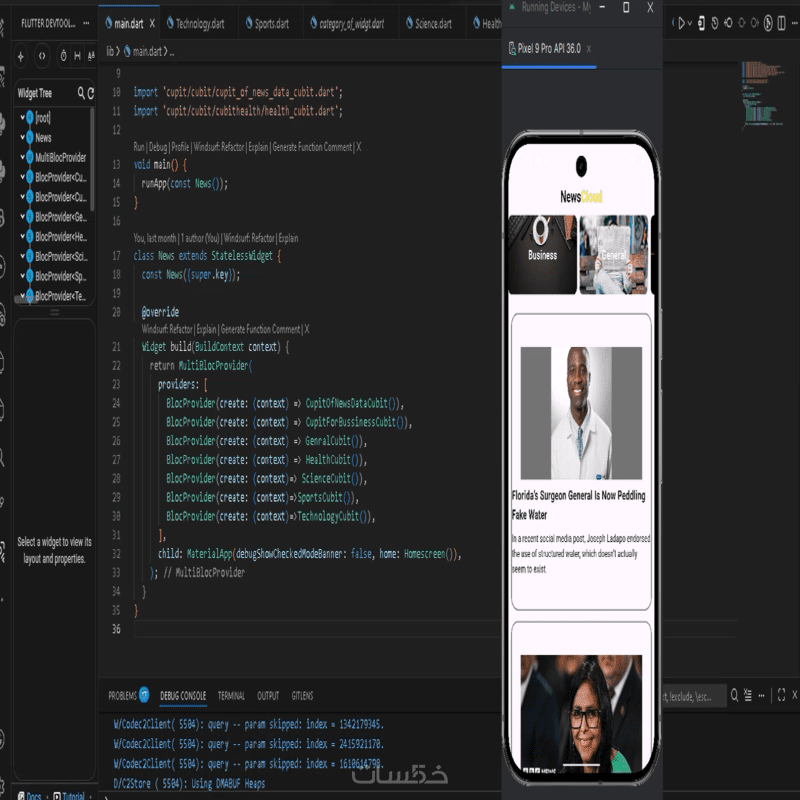Close the main.dart editor tab

[152, 23]
